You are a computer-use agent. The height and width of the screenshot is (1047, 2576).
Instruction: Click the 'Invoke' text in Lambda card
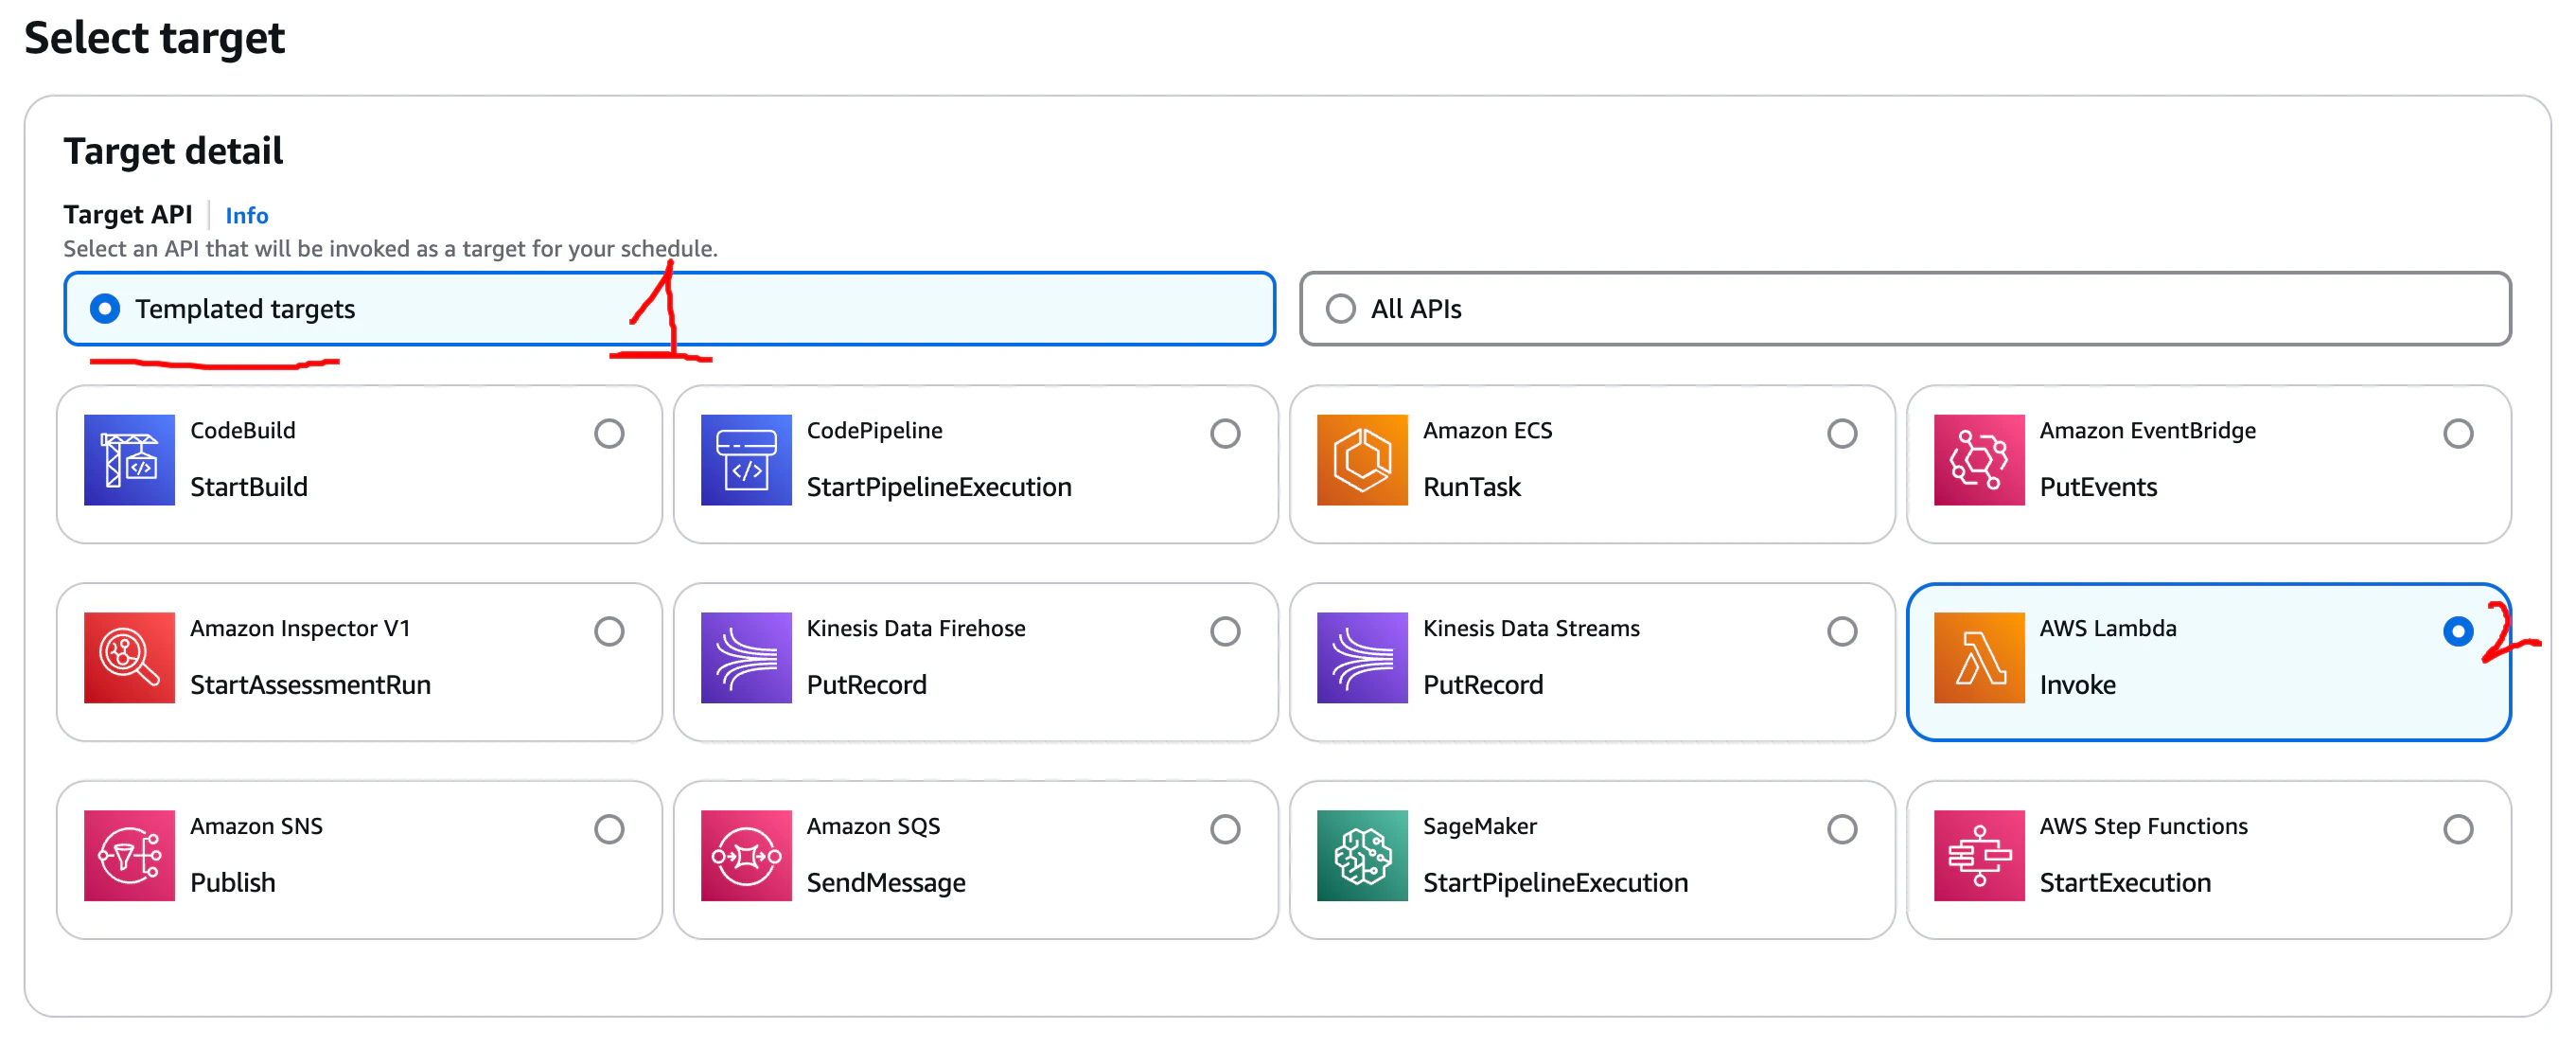coord(2078,685)
